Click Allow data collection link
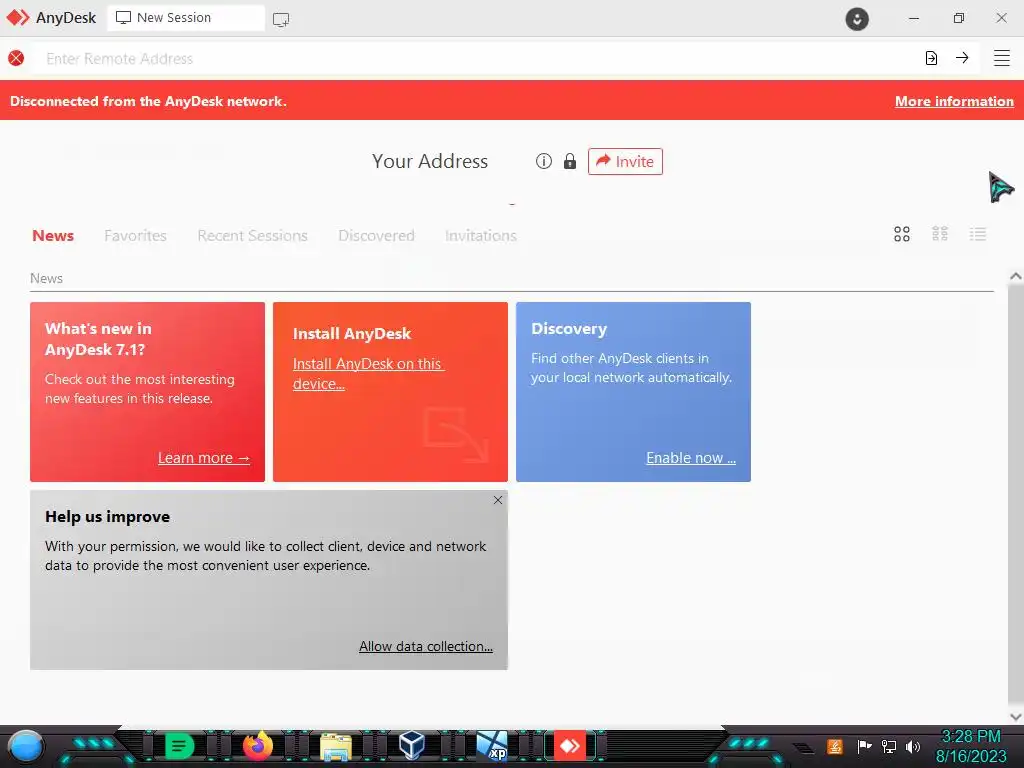The width and height of the screenshot is (1024, 768). (x=426, y=646)
